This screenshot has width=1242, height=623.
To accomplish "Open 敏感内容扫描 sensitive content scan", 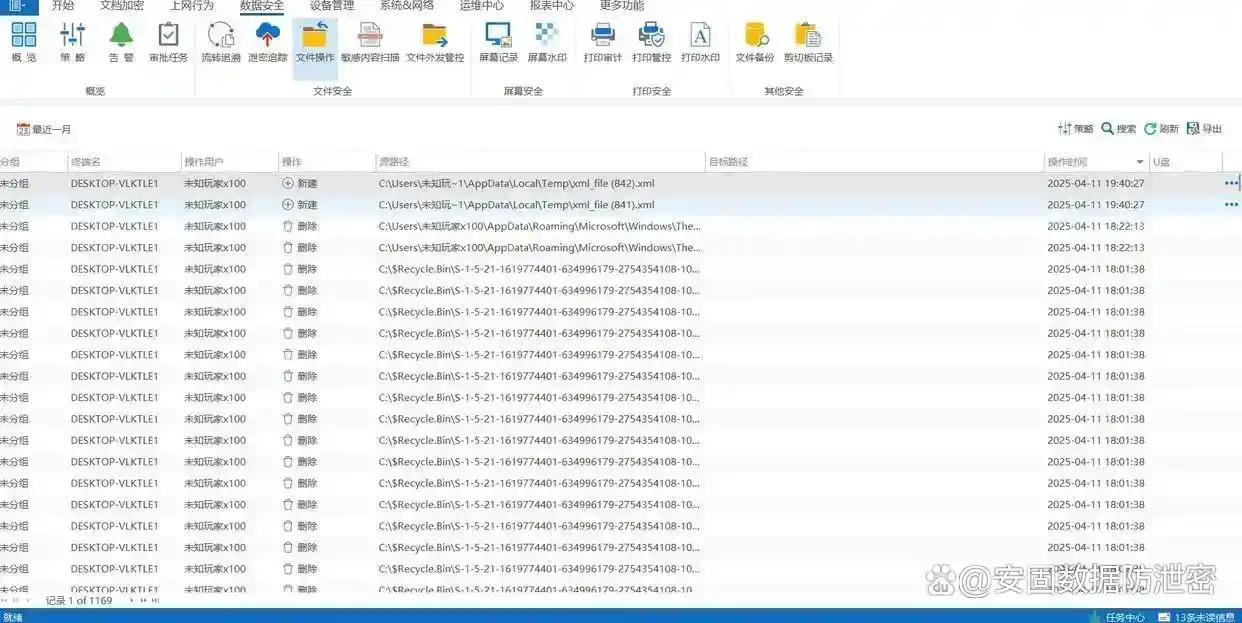I will [370, 43].
